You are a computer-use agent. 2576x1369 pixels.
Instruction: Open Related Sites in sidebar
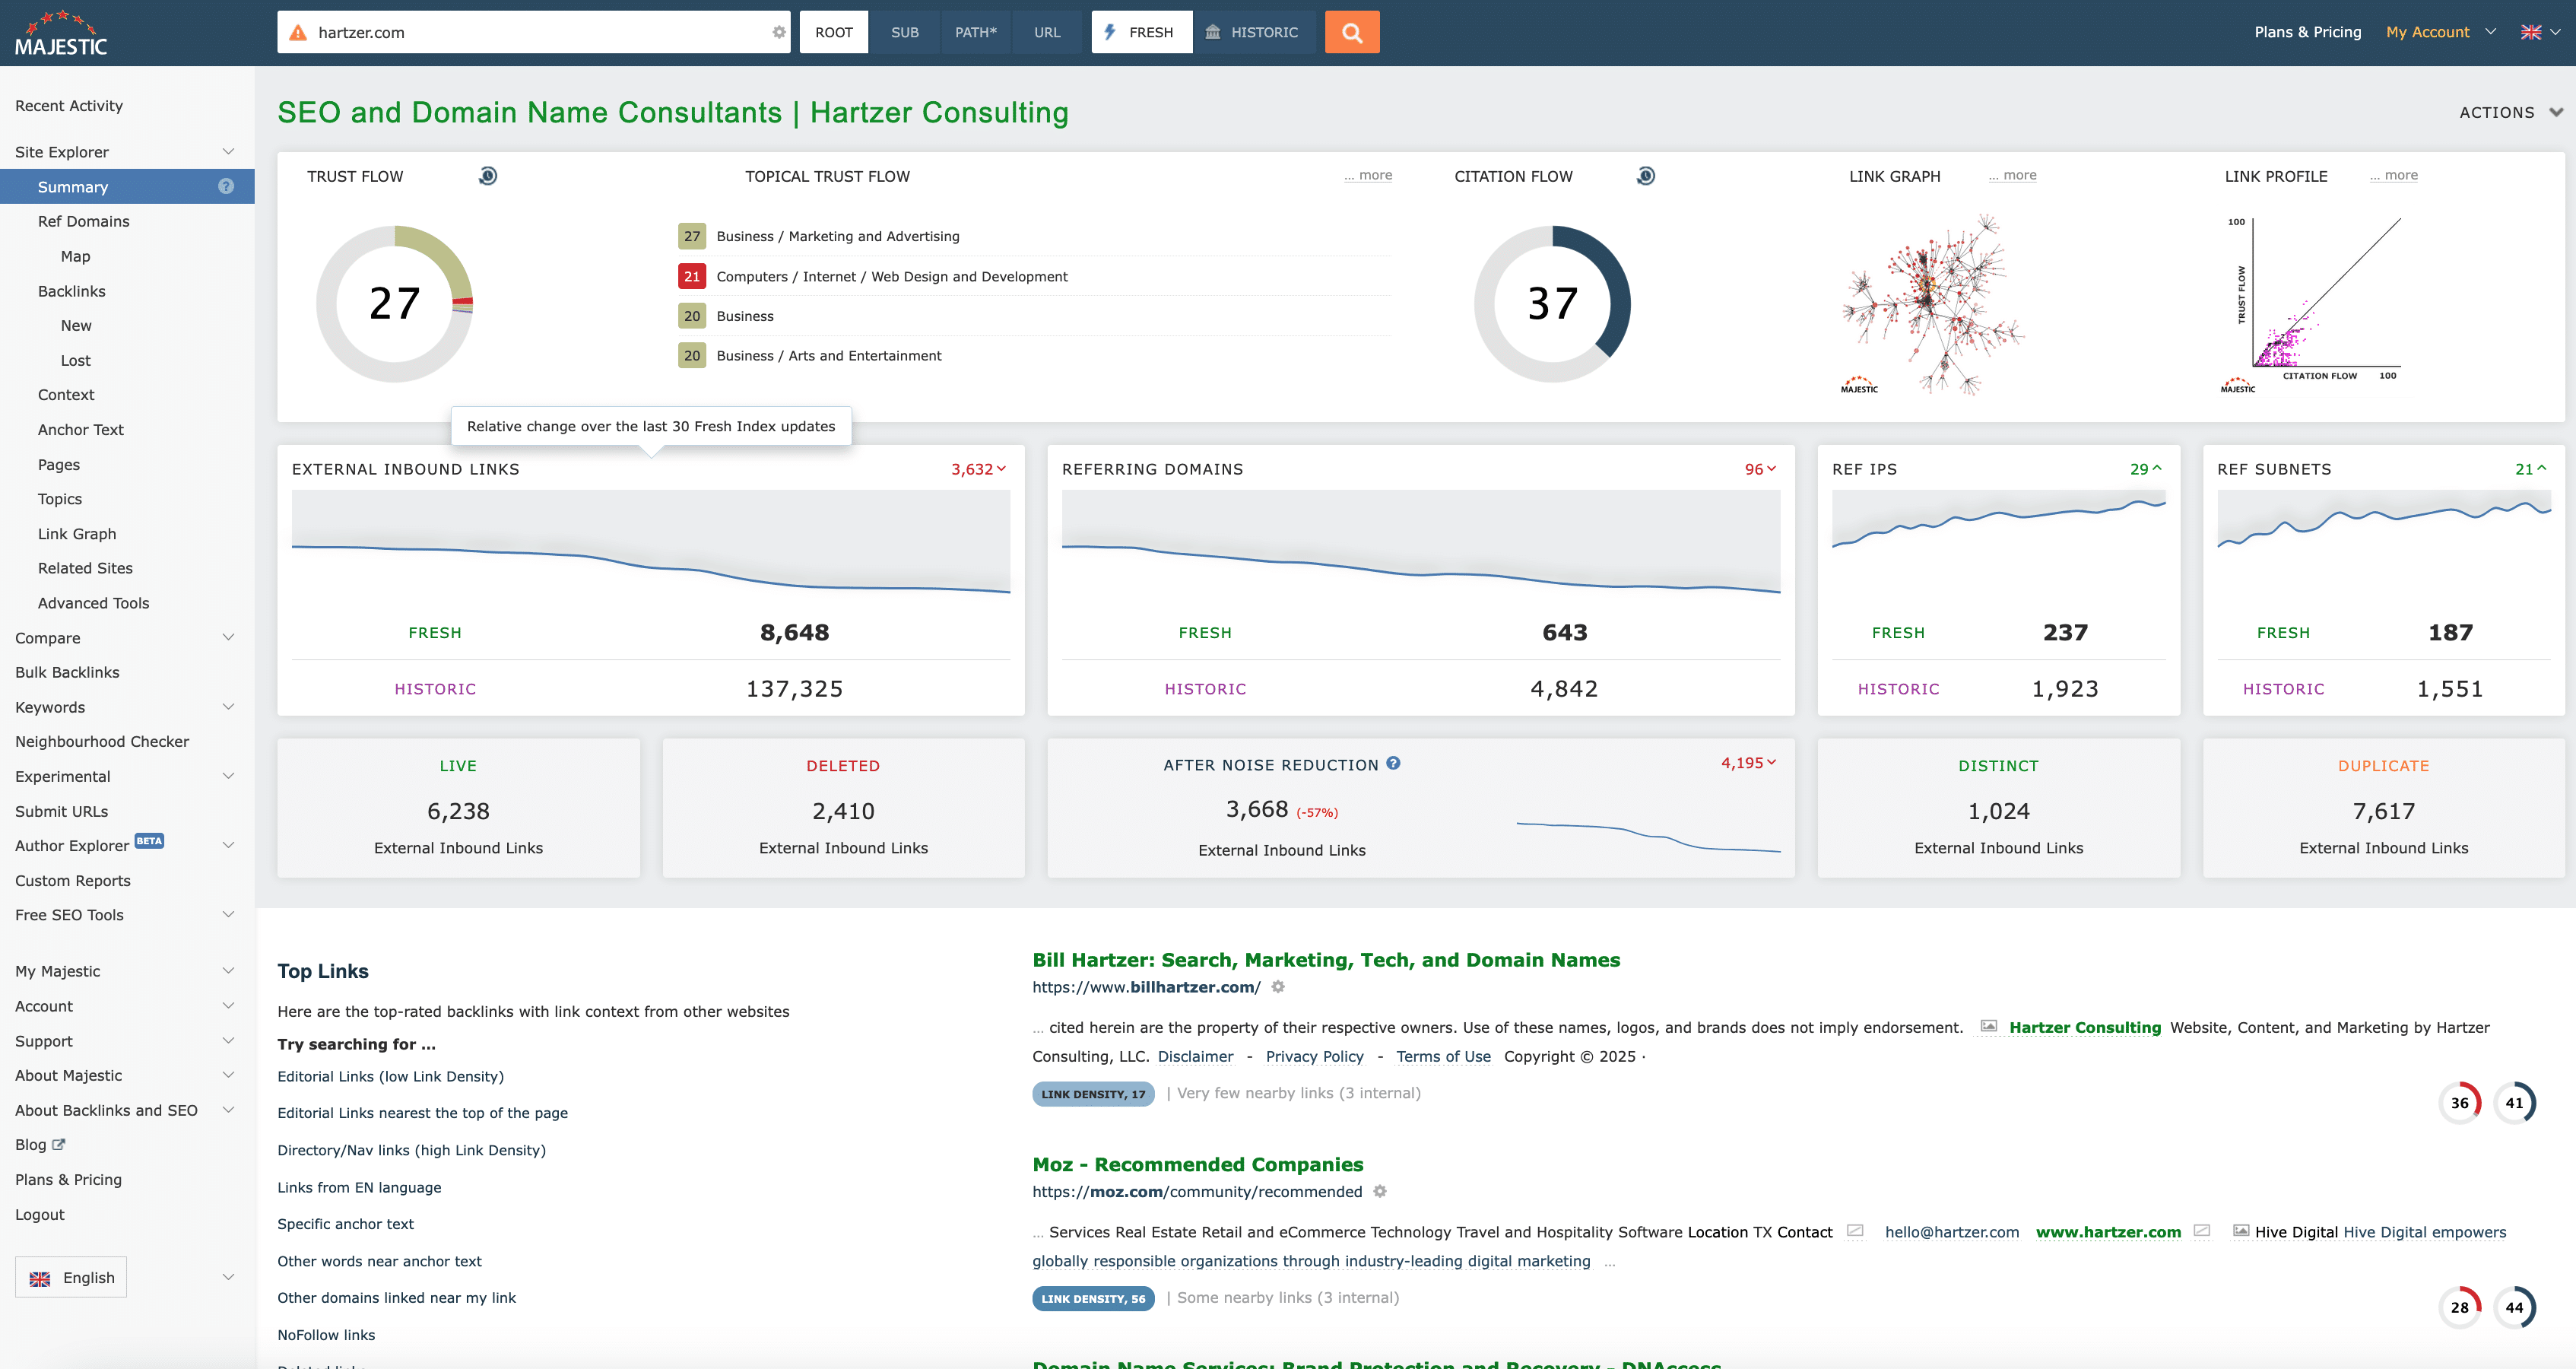[85, 568]
